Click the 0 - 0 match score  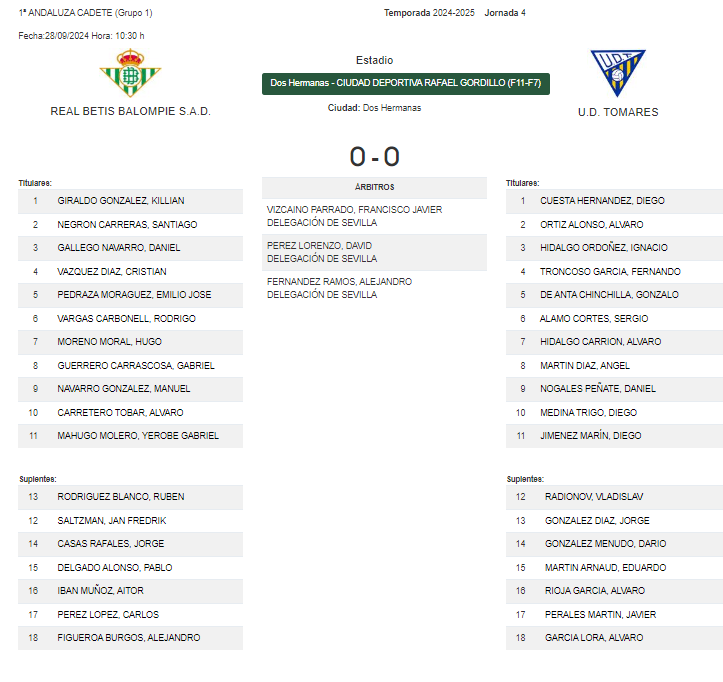click(374, 157)
